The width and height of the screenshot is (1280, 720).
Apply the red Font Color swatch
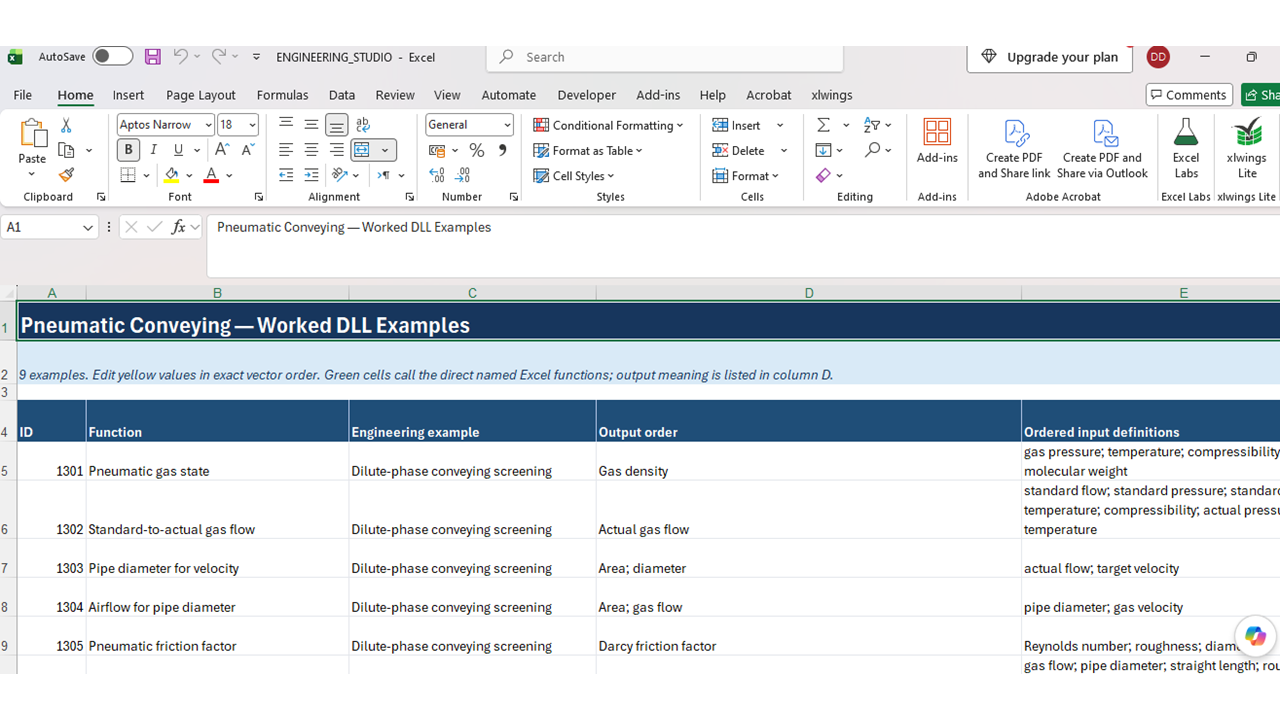211,175
